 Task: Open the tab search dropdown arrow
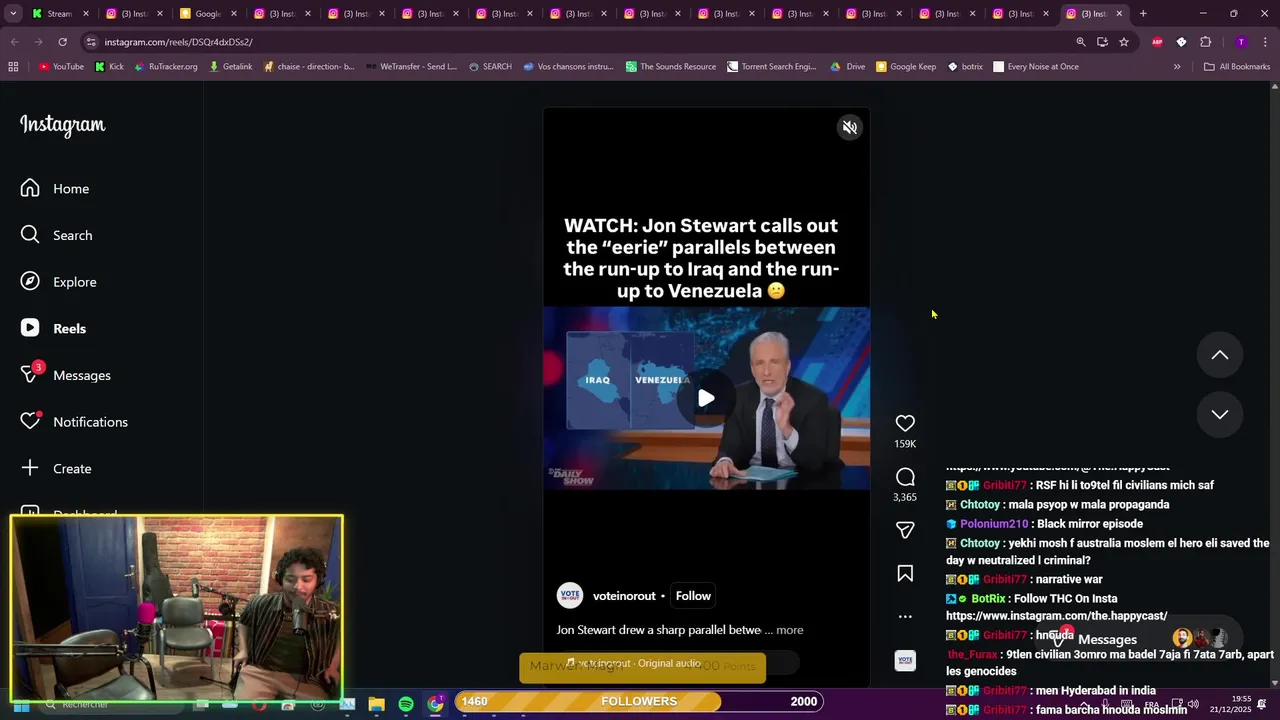coord(14,14)
